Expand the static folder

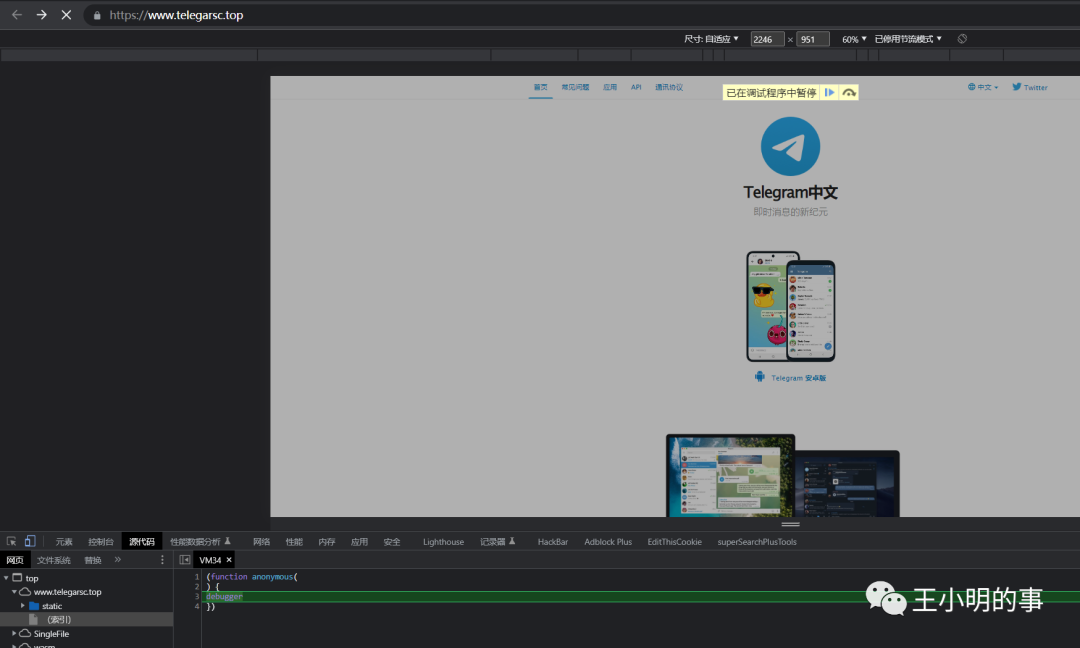coord(23,606)
